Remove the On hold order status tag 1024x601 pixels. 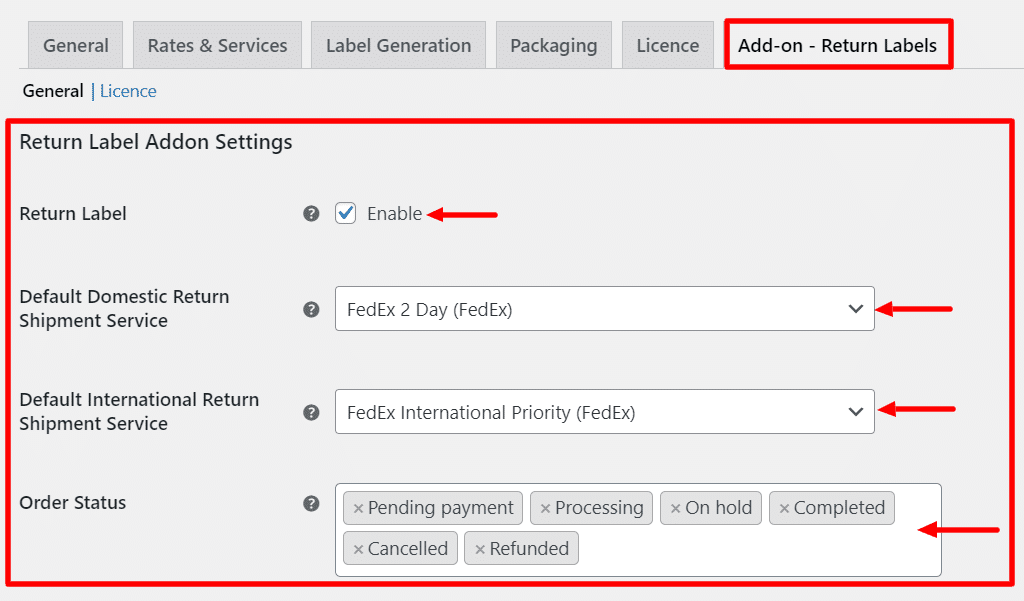pos(679,508)
